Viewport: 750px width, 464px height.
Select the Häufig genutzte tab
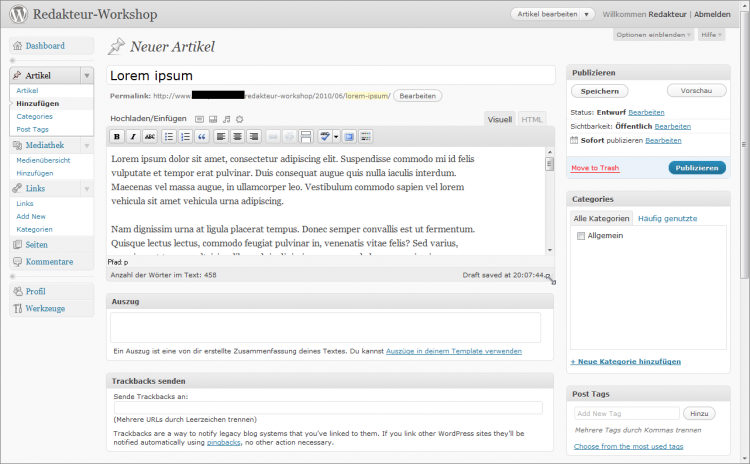pyautogui.click(x=667, y=219)
